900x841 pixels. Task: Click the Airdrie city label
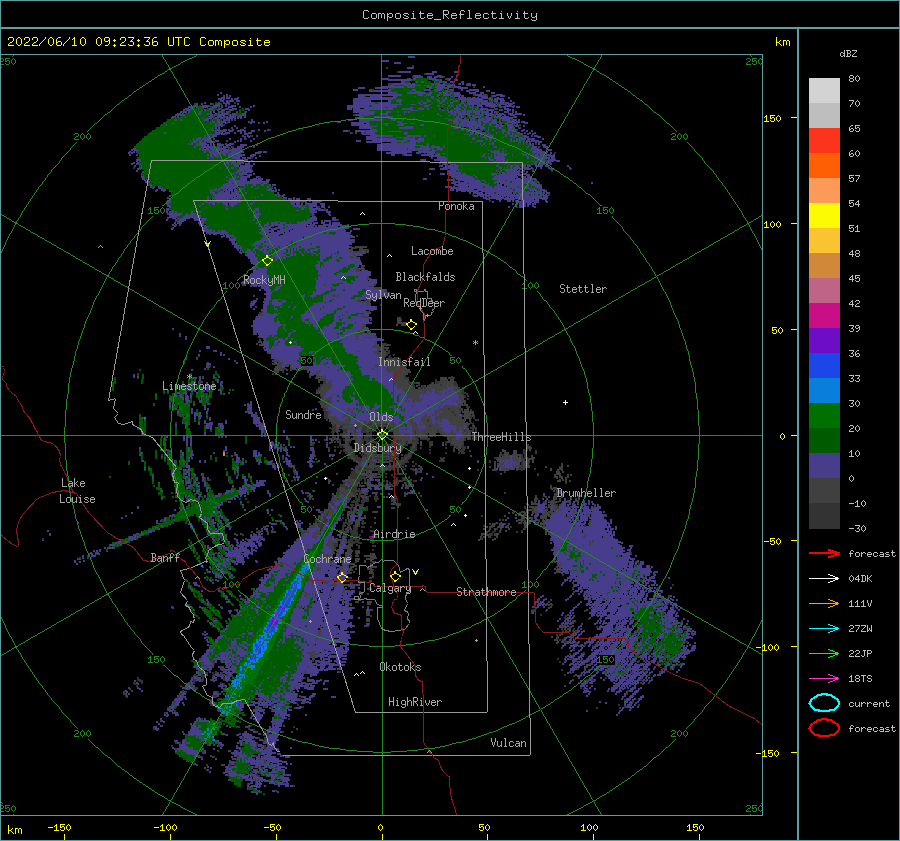394,534
